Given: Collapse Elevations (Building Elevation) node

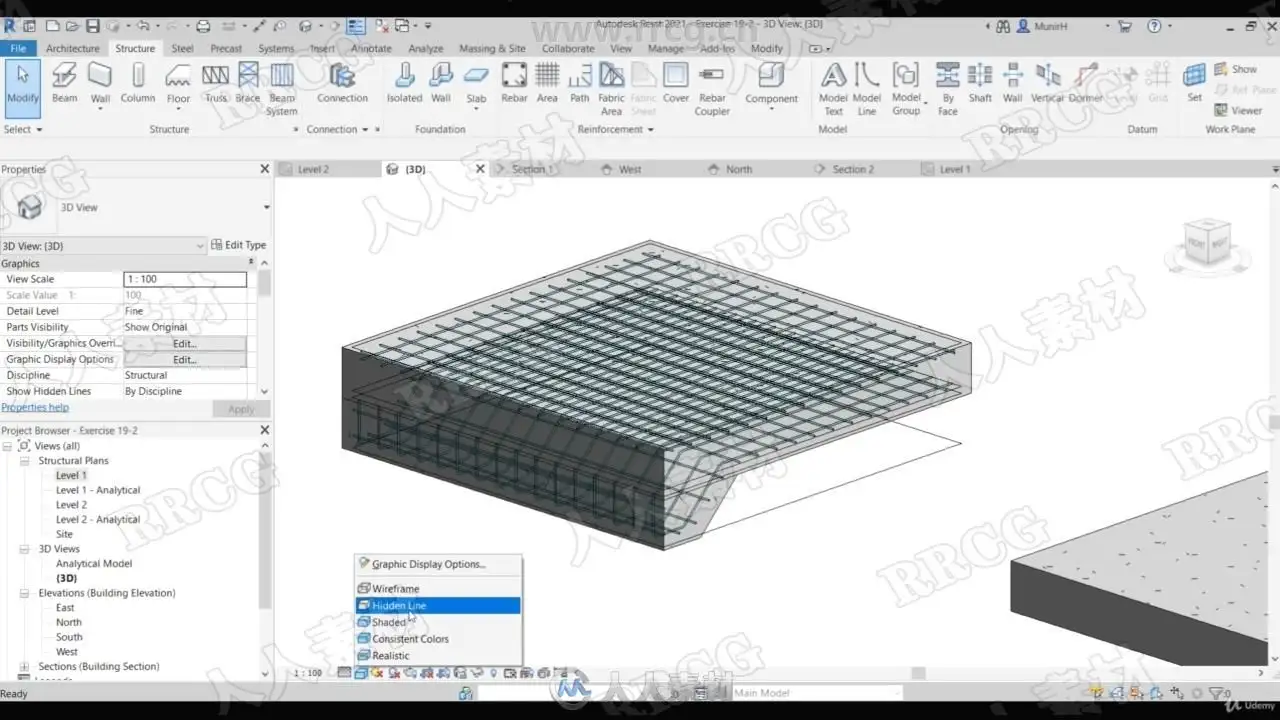Looking at the screenshot, I should click(24, 593).
